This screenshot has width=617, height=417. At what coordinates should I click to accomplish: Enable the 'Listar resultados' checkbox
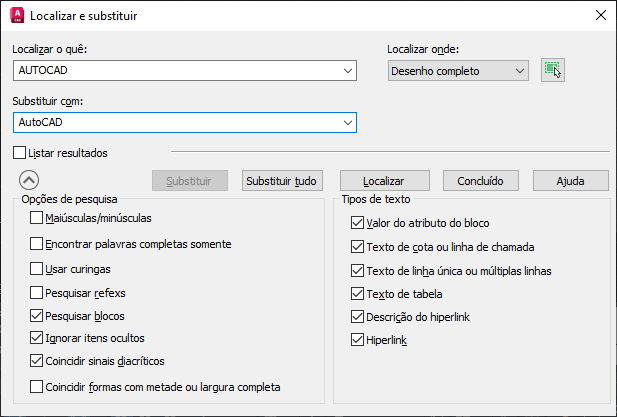click(21, 153)
